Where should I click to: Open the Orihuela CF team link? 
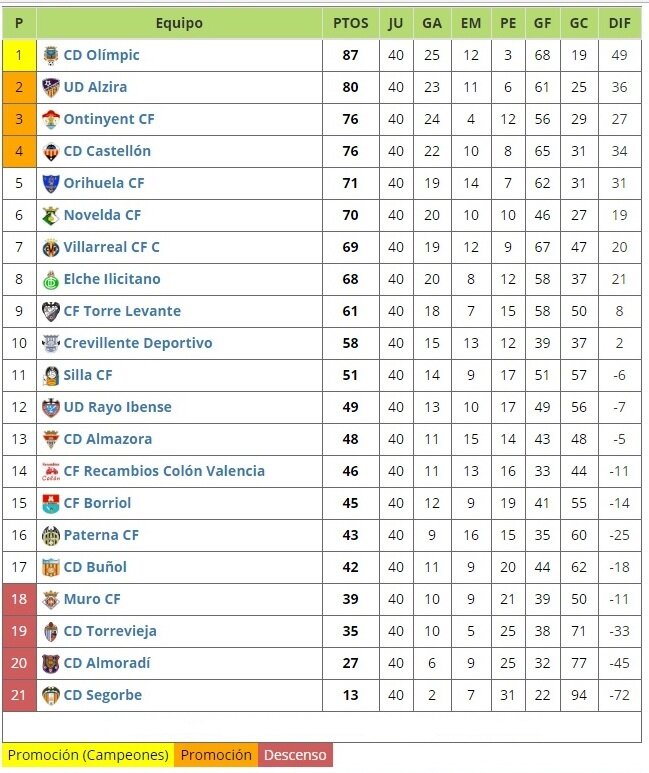(104, 183)
